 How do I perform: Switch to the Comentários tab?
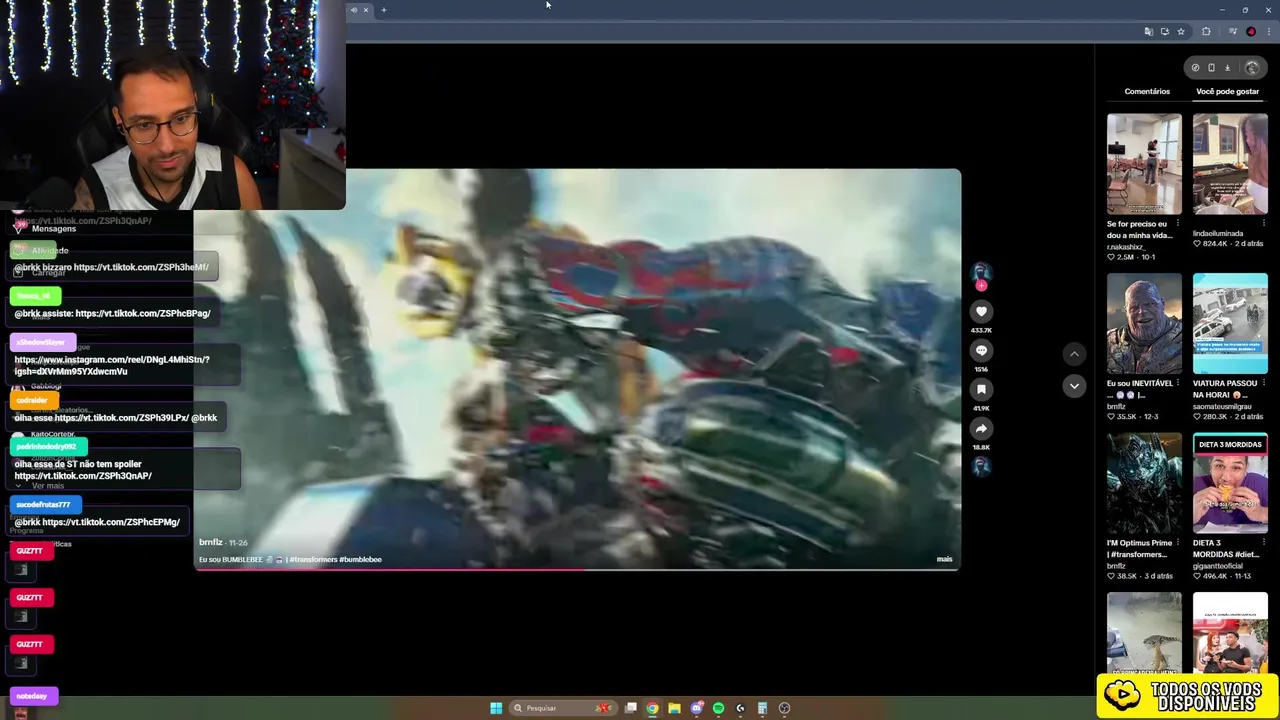[1147, 91]
